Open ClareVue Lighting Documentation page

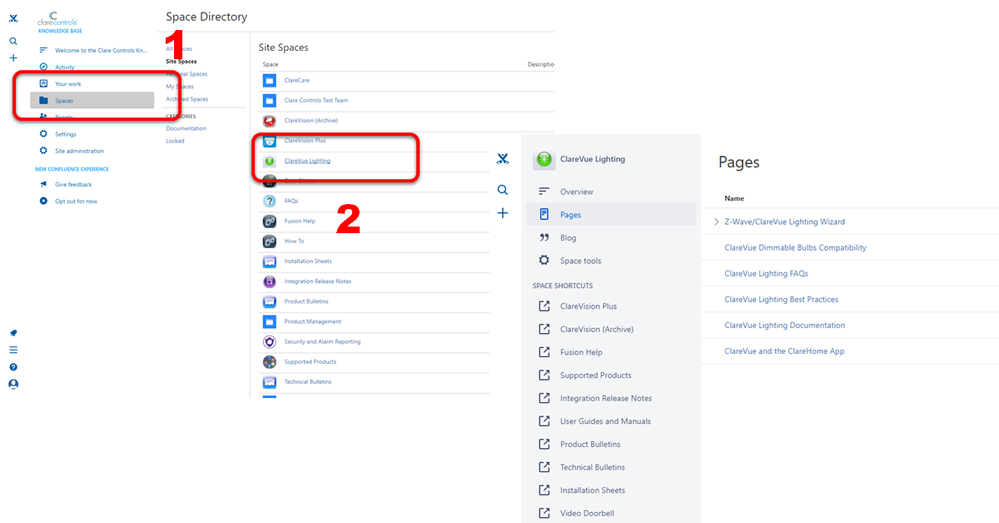[x=785, y=325]
